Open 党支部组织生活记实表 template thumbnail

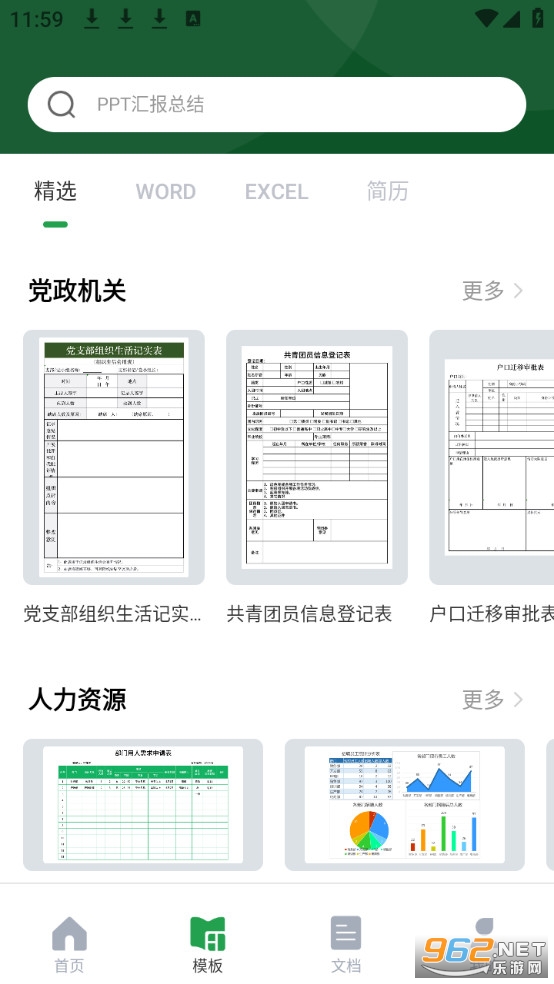pos(114,457)
